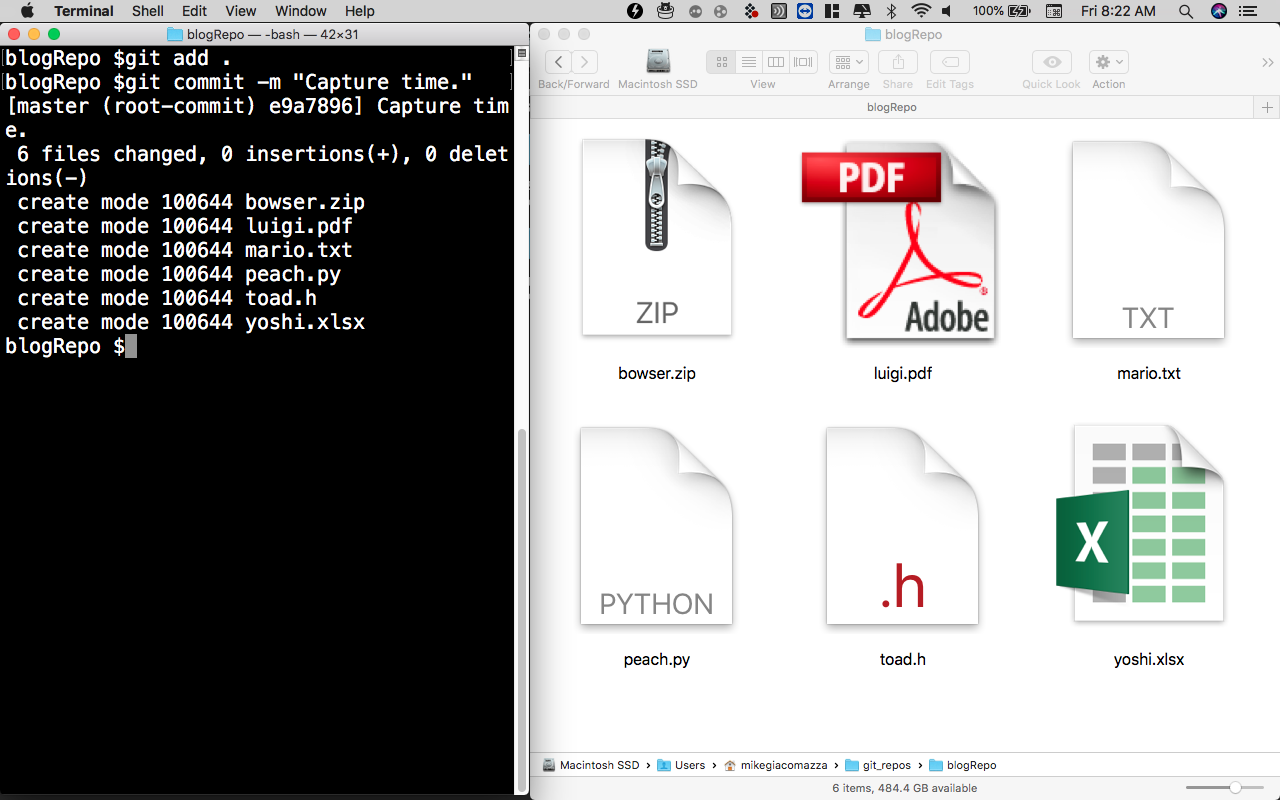Open the Arrange dropdown menu
This screenshot has height=800, width=1280.
(x=848, y=61)
